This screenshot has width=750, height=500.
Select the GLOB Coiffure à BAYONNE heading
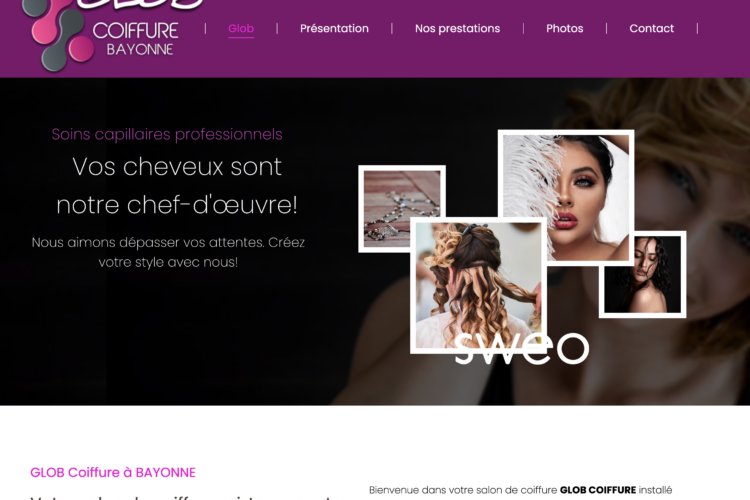coord(113,473)
